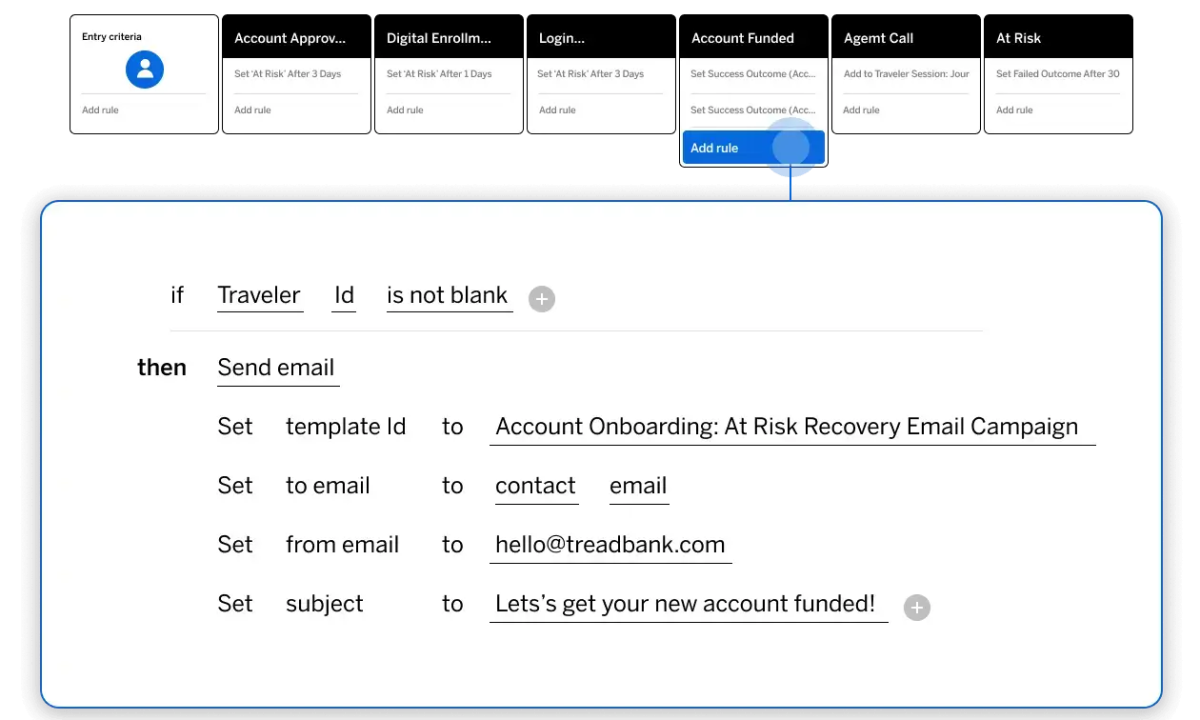Select the Agemt Call stage header
The image size is (1200, 720).
pyautogui.click(x=906, y=38)
